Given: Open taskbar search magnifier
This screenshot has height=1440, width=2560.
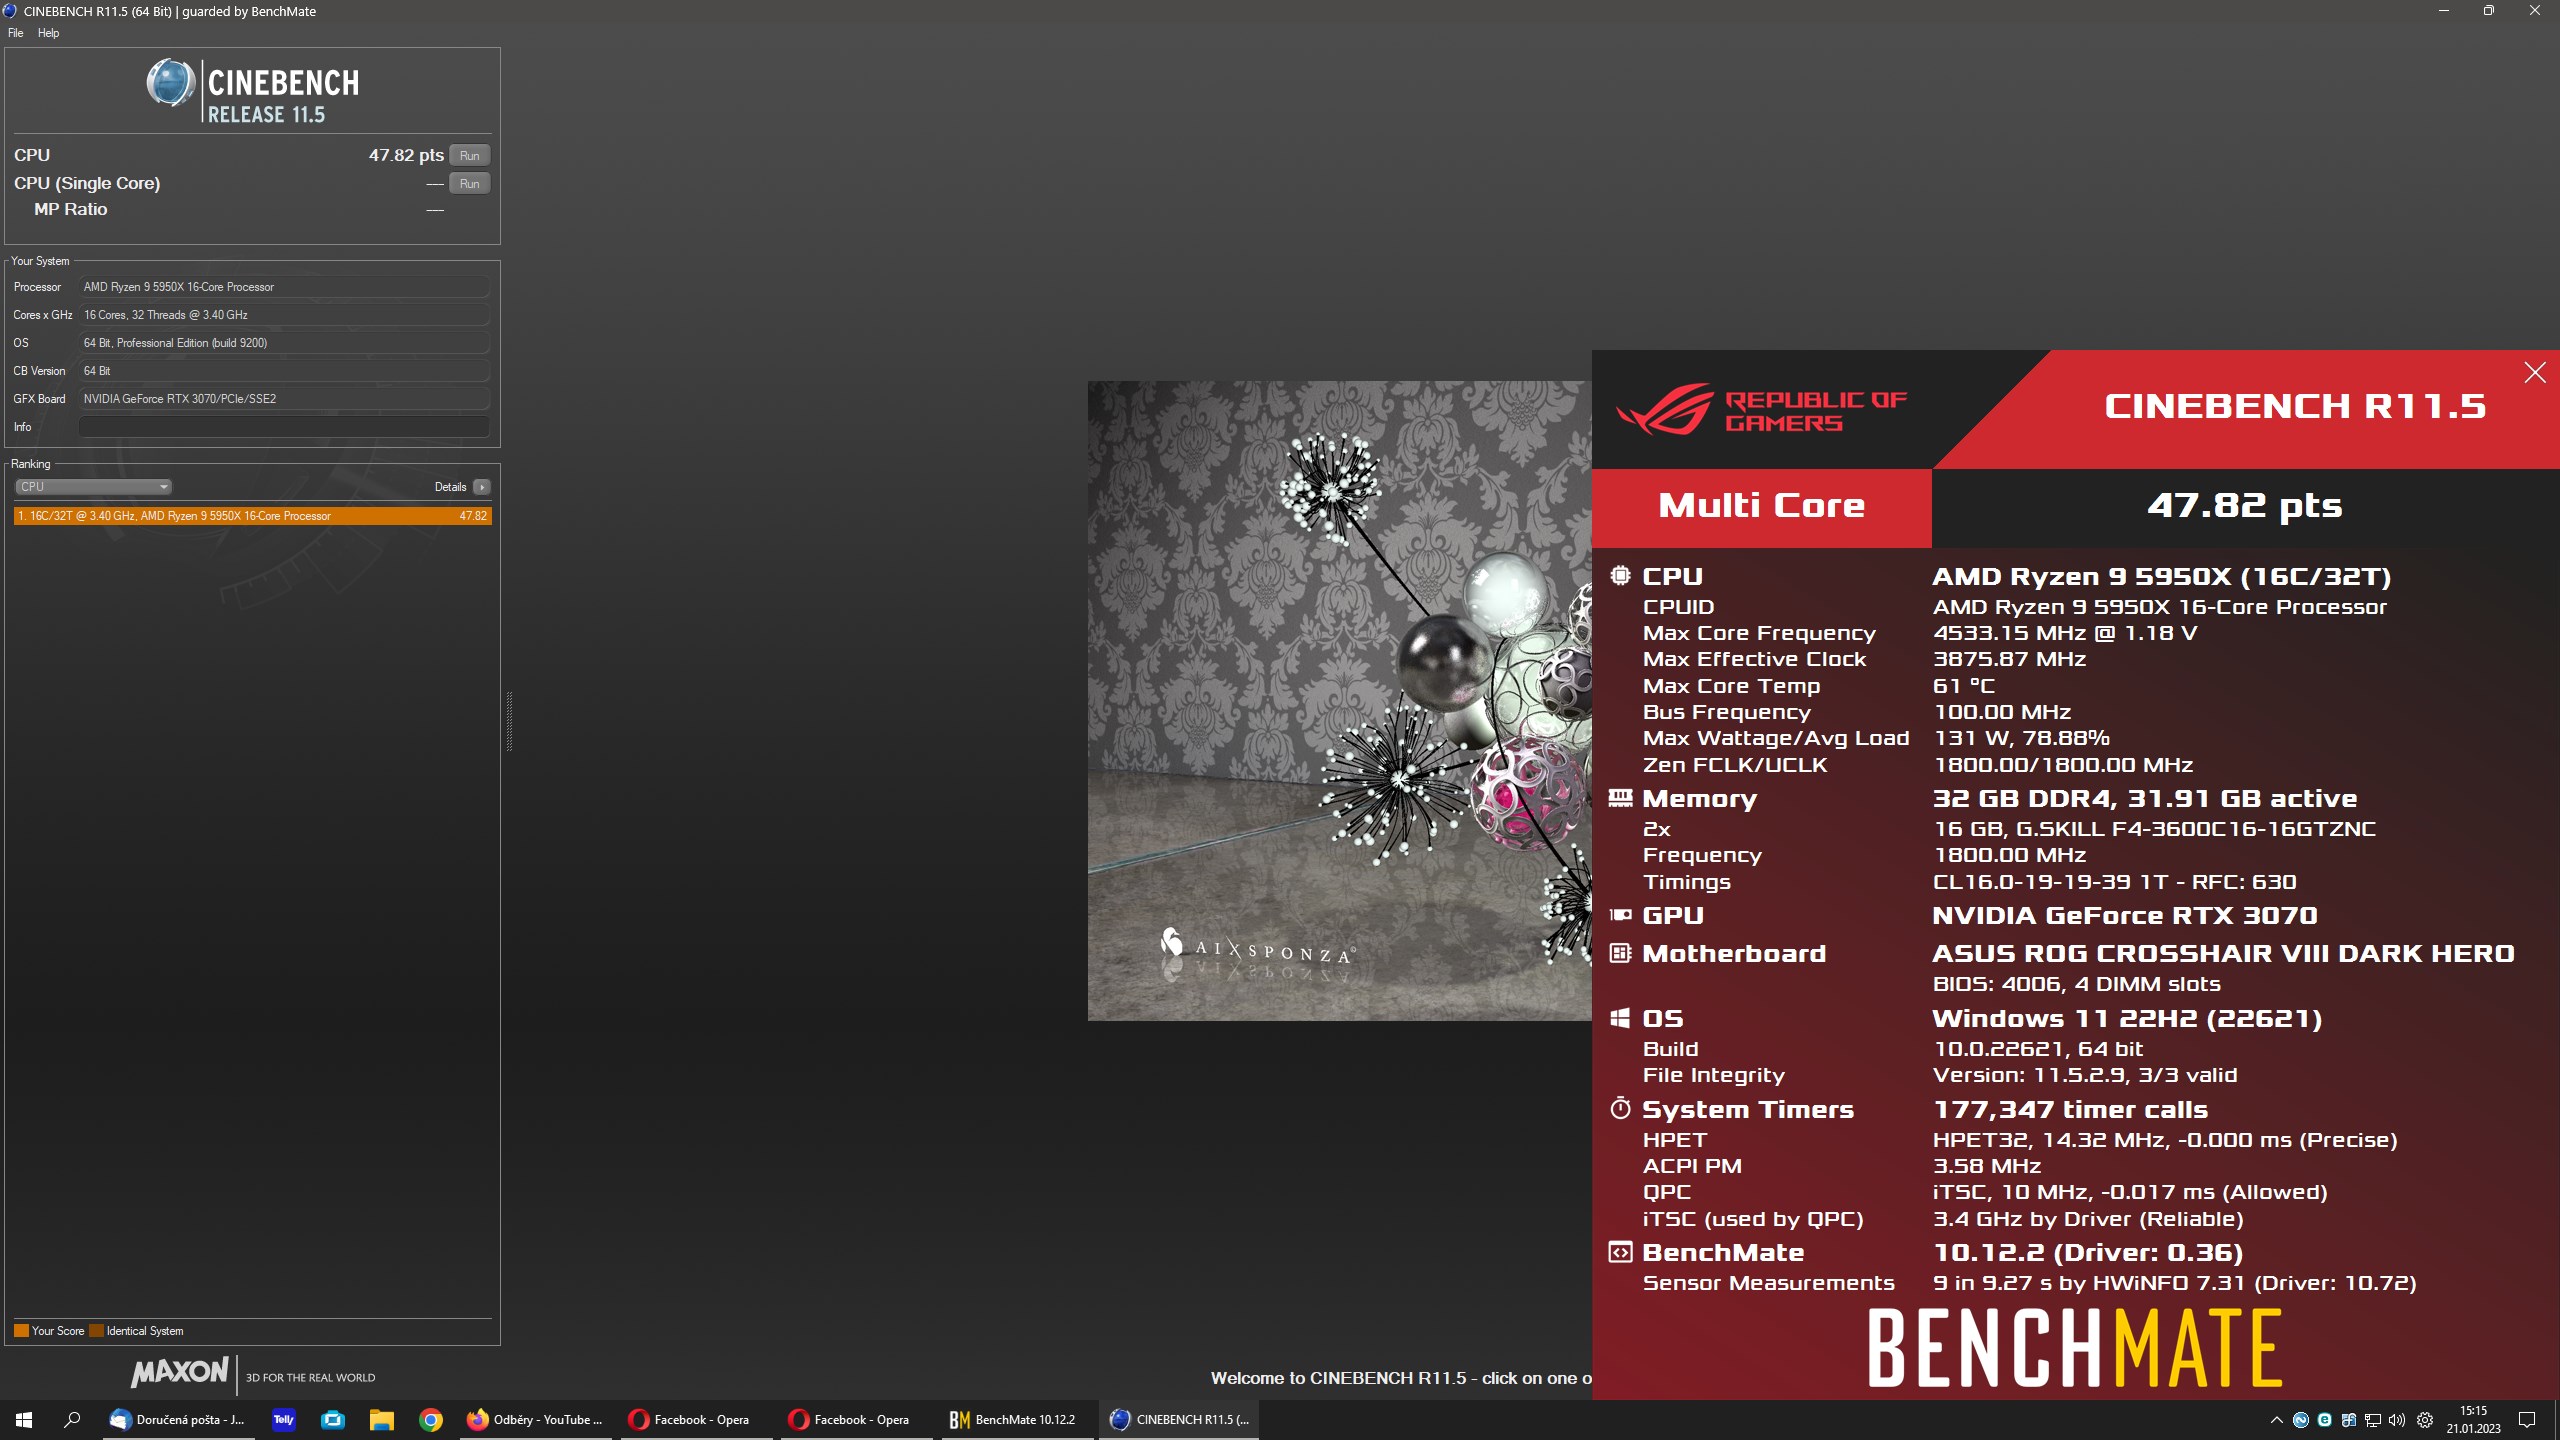Looking at the screenshot, I should (x=72, y=1420).
